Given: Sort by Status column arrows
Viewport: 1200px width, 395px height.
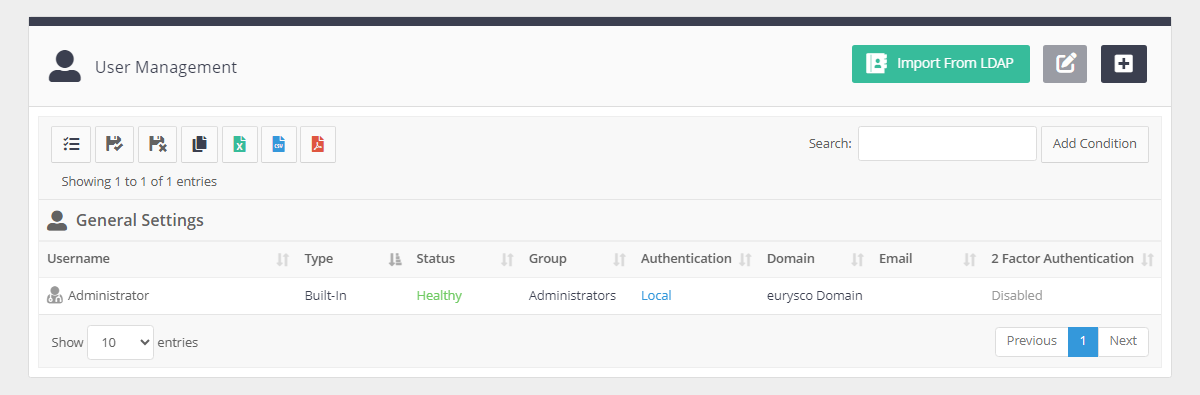Looking at the screenshot, I should coord(506,259).
